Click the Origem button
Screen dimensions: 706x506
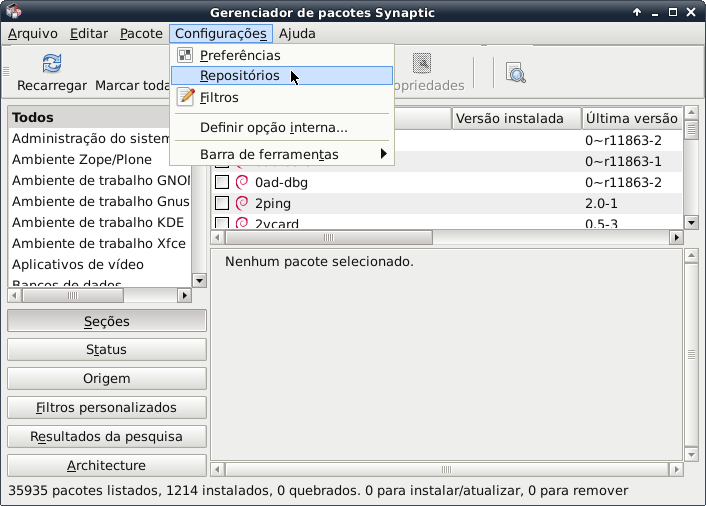(107, 379)
